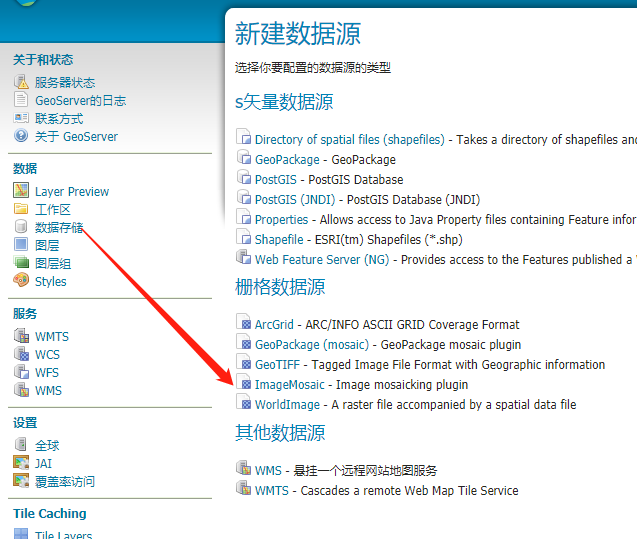Open Layer Preview in sidebar
This screenshot has width=637, height=539.
72,191
